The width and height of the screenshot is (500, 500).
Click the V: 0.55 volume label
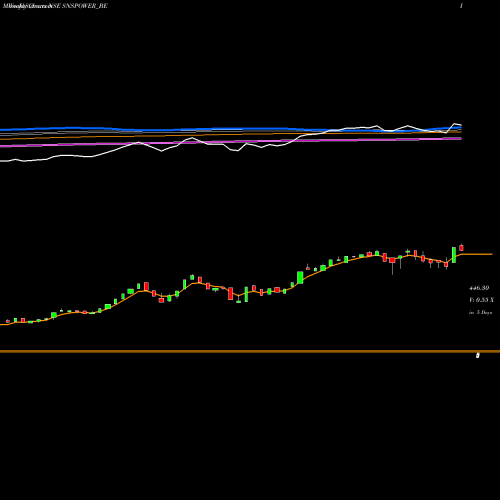(x=481, y=300)
